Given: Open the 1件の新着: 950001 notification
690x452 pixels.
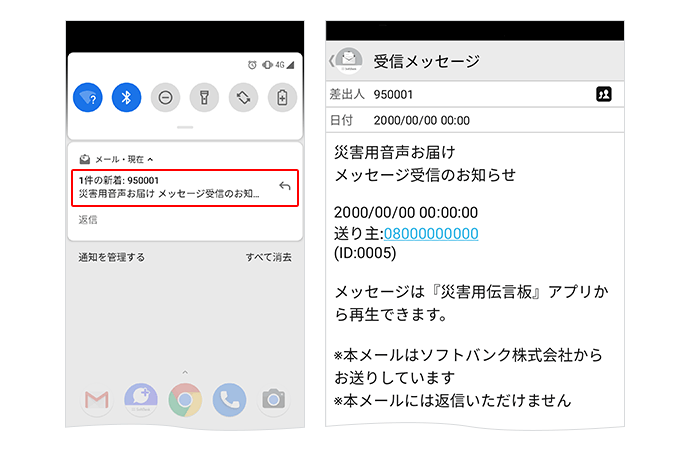Looking at the screenshot, I should click(185, 187).
